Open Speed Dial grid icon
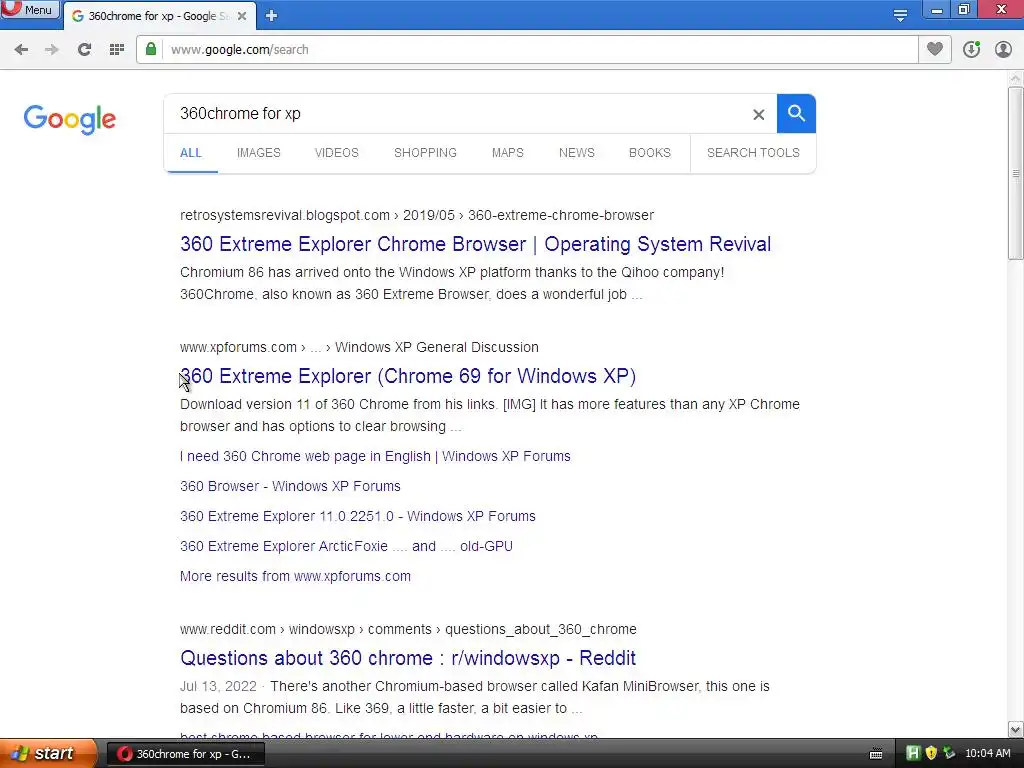 point(117,50)
